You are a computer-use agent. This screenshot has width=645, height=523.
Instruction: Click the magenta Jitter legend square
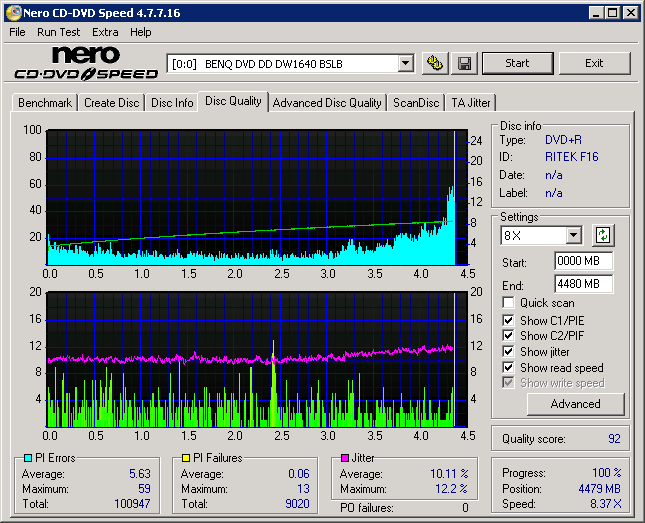coord(343,458)
